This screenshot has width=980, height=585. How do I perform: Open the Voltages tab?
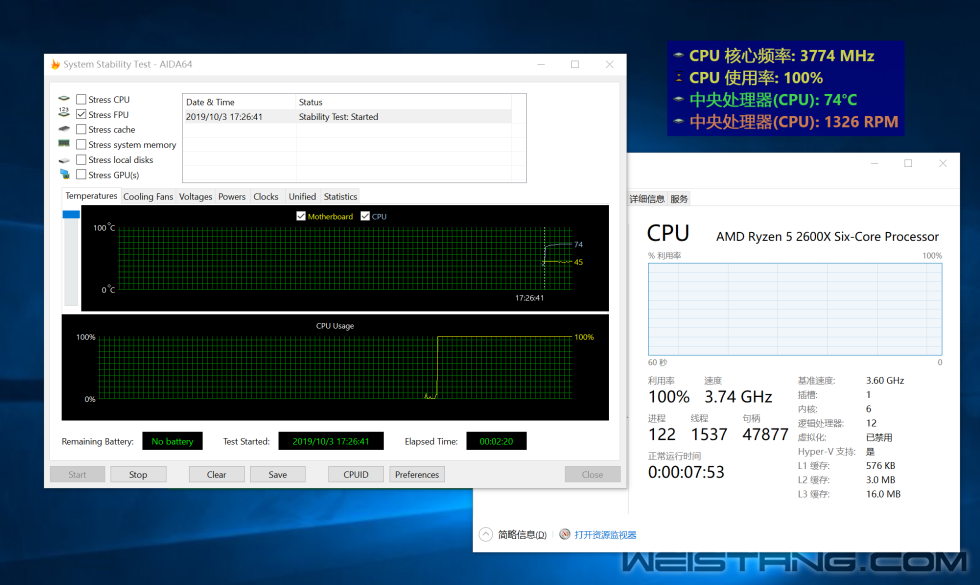point(196,196)
